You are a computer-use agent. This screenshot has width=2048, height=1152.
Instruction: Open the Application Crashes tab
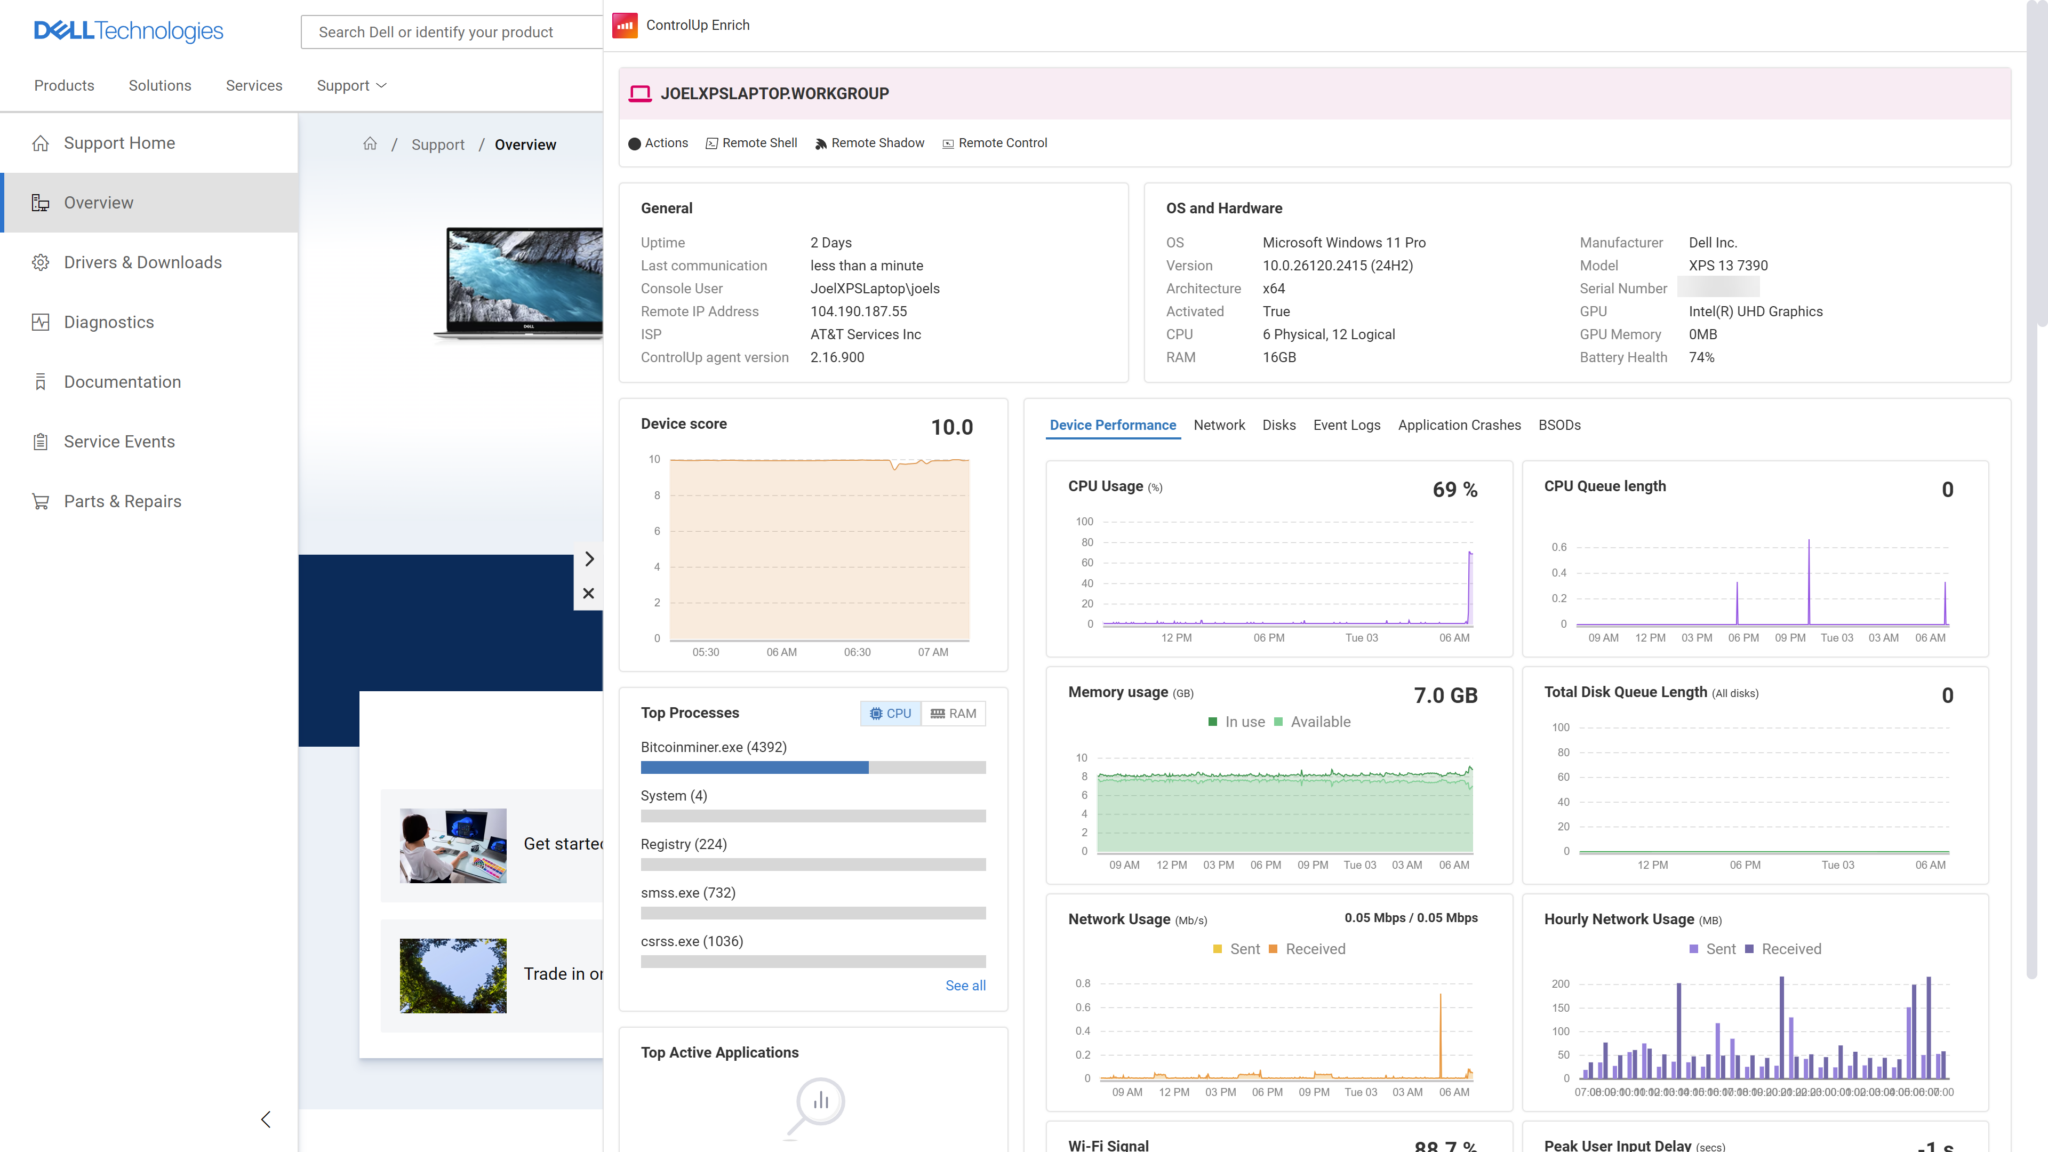[1458, 425]
